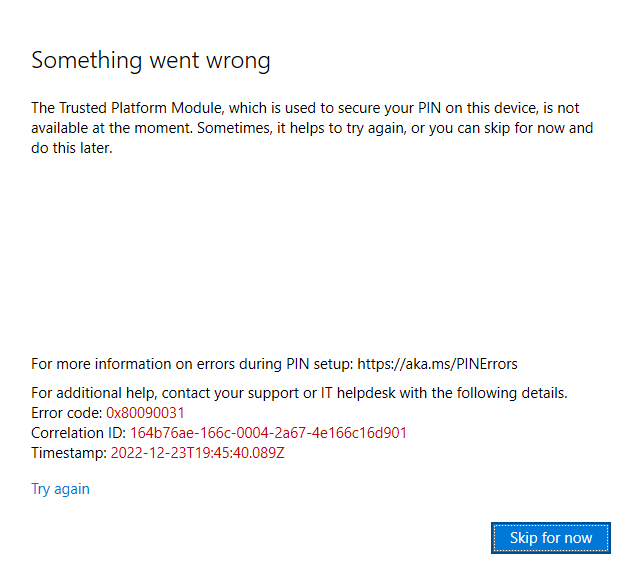The height and width of the screenshot is (582, 644).
Task: Click the Try again link
Action: click(x=60, y=489)
